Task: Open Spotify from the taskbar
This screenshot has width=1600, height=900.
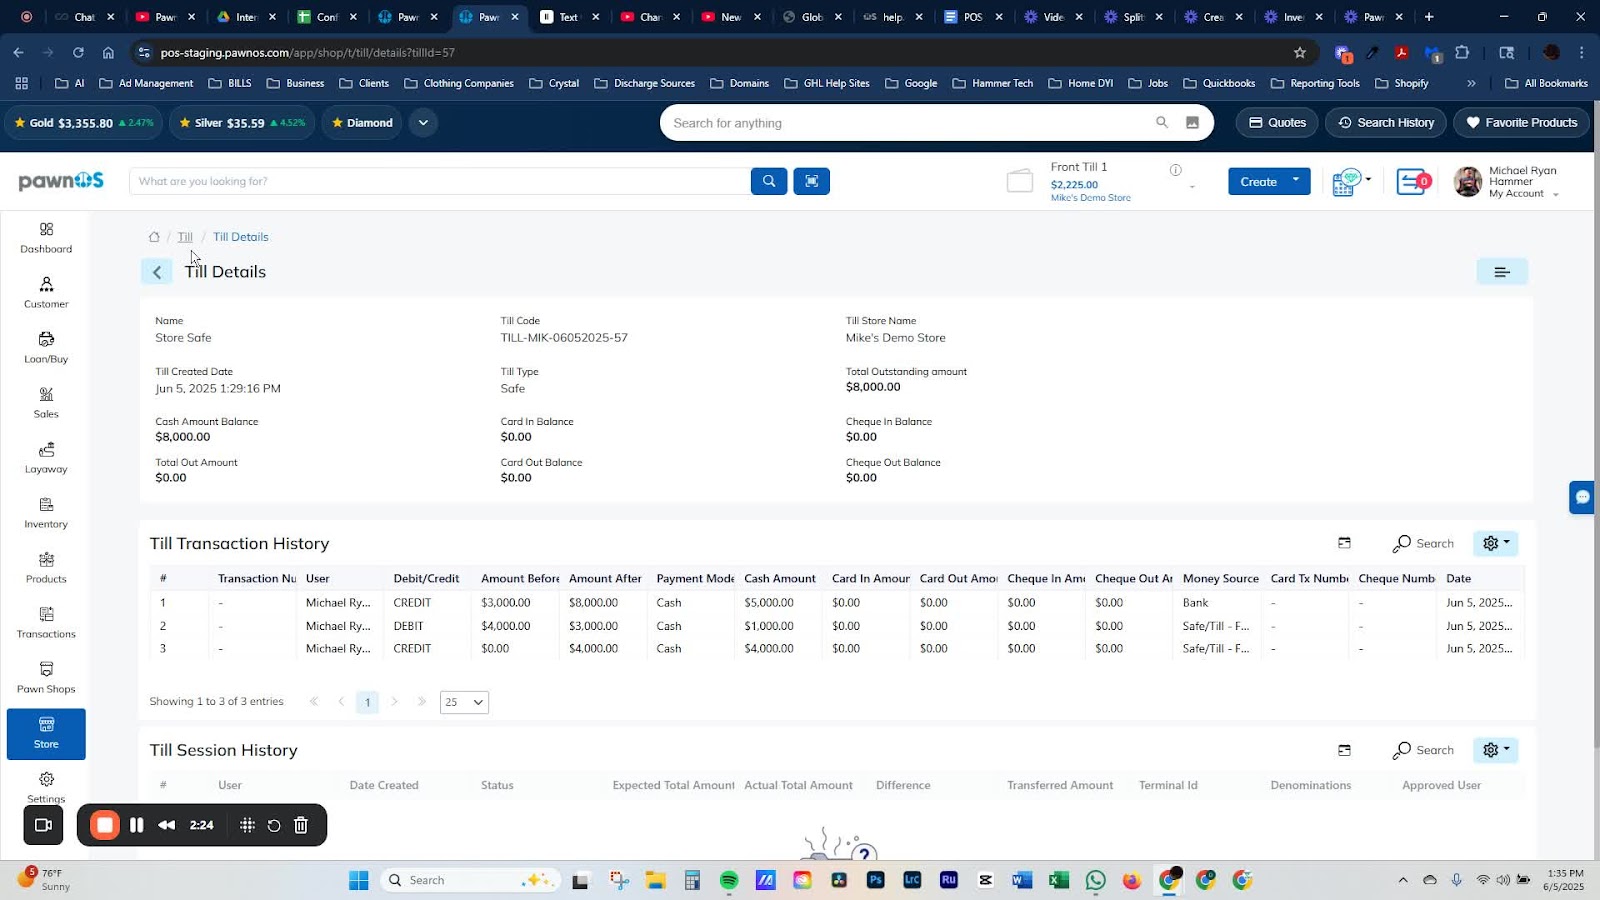Action: tap(729, 880)
